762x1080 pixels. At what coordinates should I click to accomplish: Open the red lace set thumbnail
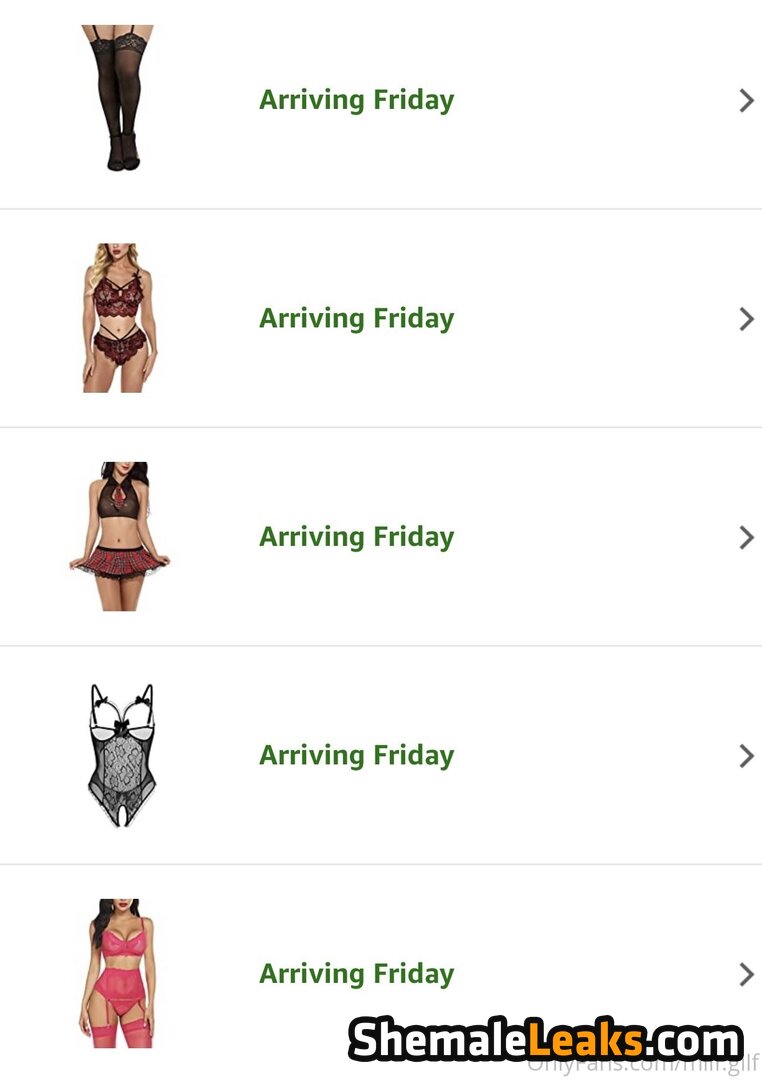coord(119,318)
